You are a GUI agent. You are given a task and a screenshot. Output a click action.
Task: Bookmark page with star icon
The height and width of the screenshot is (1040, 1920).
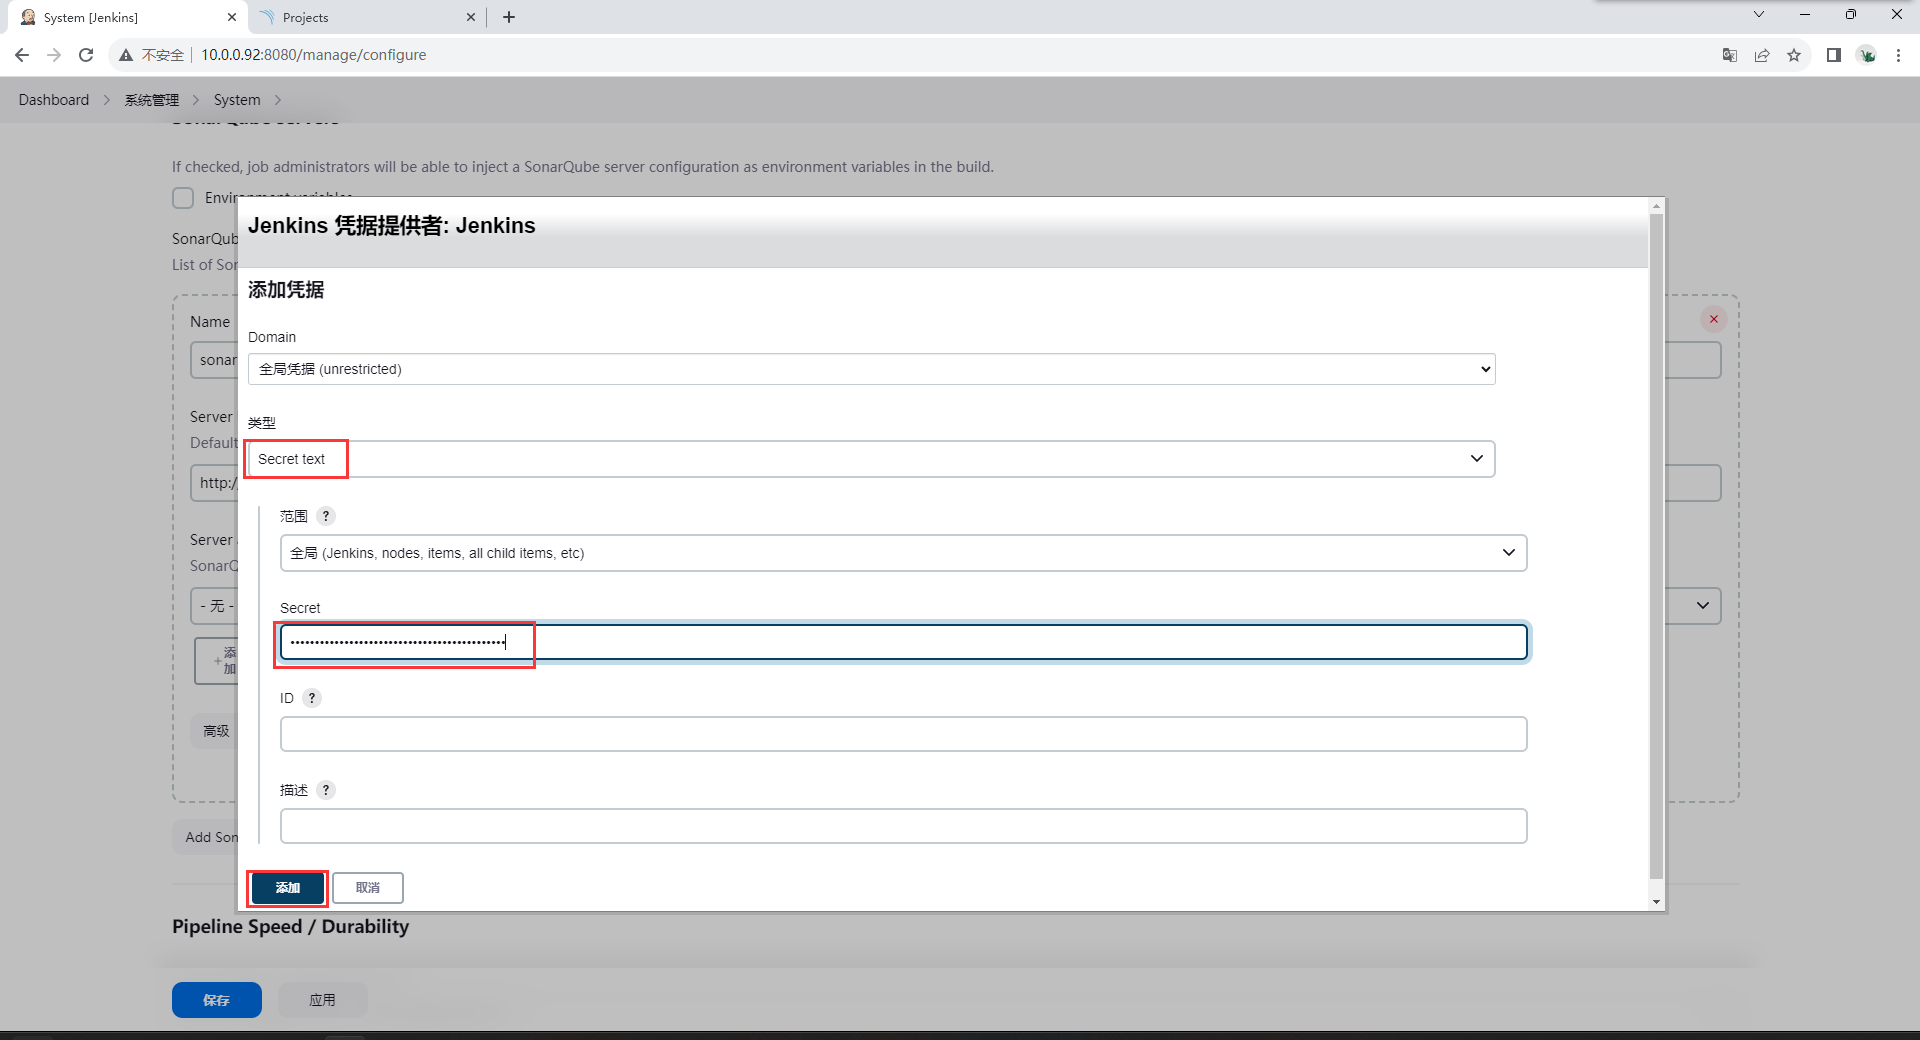[1794, 55]
